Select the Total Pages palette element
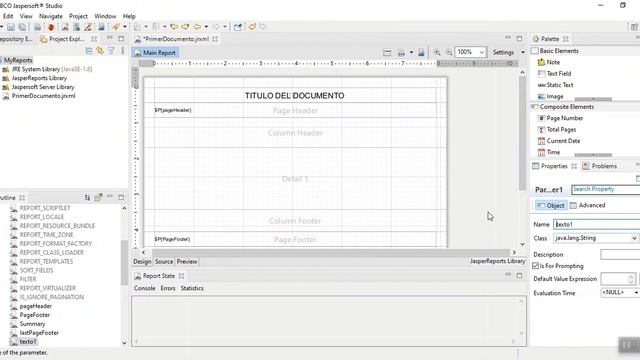The height and width of the screenshot is (360, 640). [x=557, y=129]
